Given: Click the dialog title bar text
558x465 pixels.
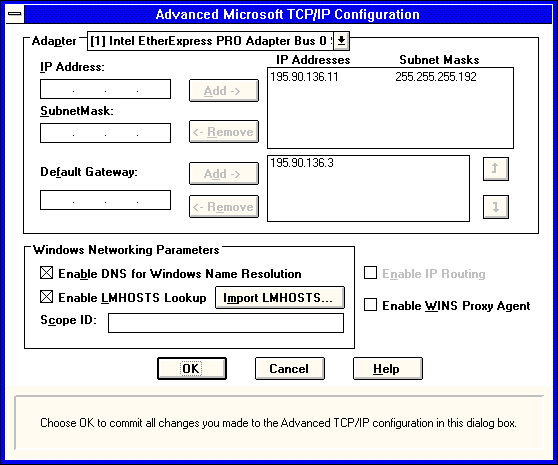Looking at the screenshot, I should tap(288, 15).
